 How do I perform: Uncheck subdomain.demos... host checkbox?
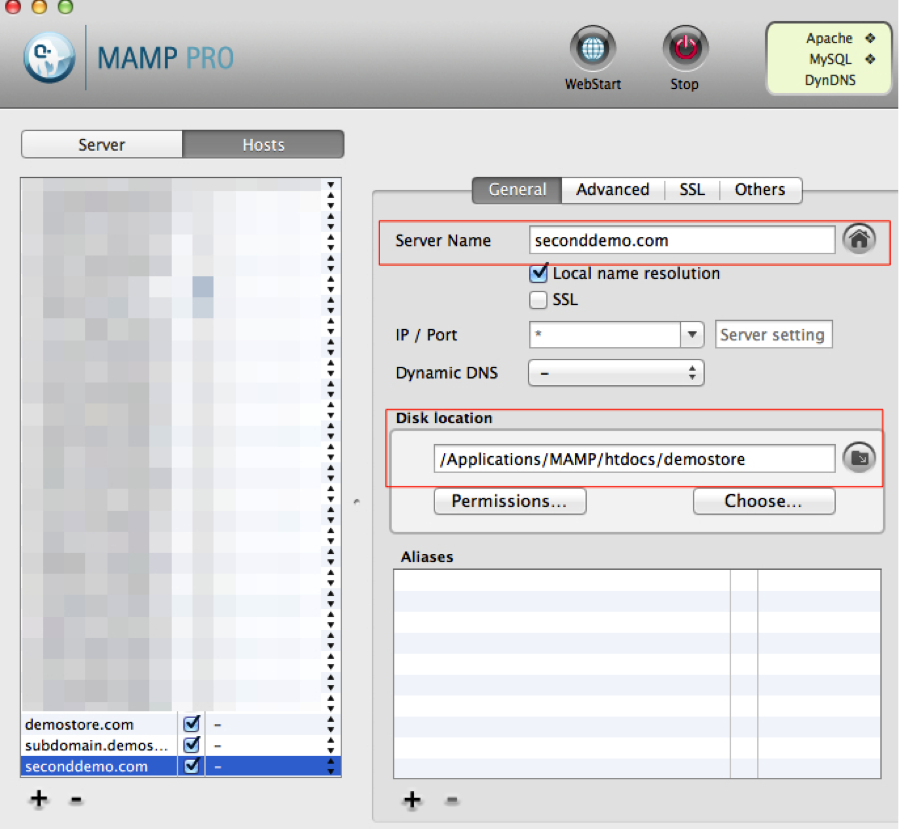point(191,745)
